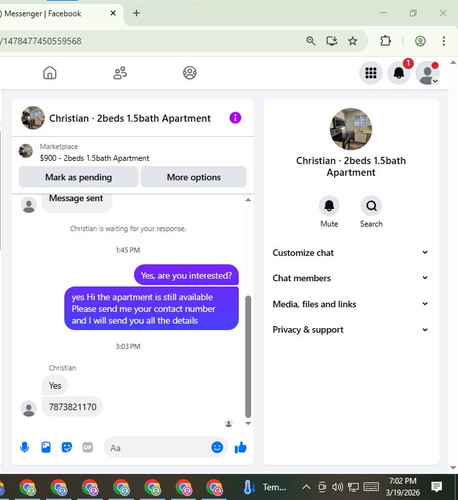This screenshot has width=458, height=500.
Task: Expand Privacy & support section
Action: pyautogui.click(x=350, y=330)
